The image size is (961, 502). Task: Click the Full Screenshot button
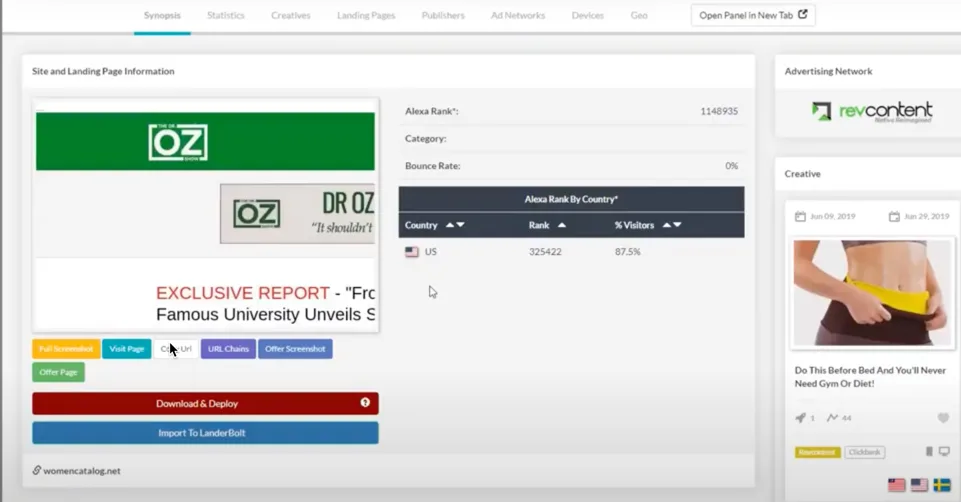tap(66, 349)
